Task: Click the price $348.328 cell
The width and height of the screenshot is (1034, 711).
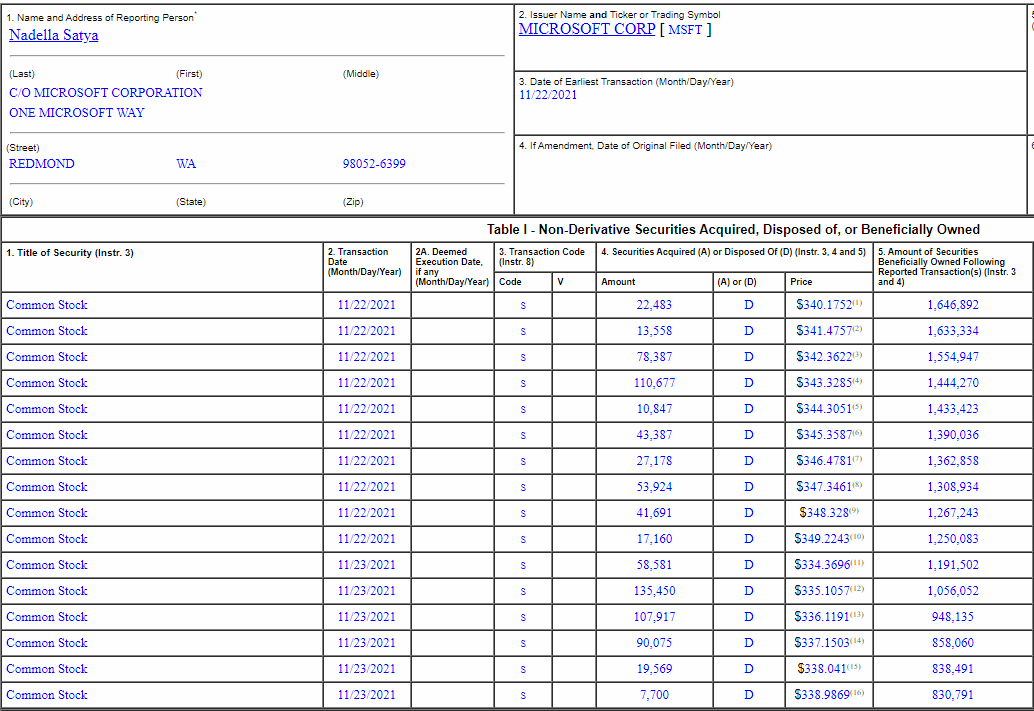Action: (x=823, y=513)
